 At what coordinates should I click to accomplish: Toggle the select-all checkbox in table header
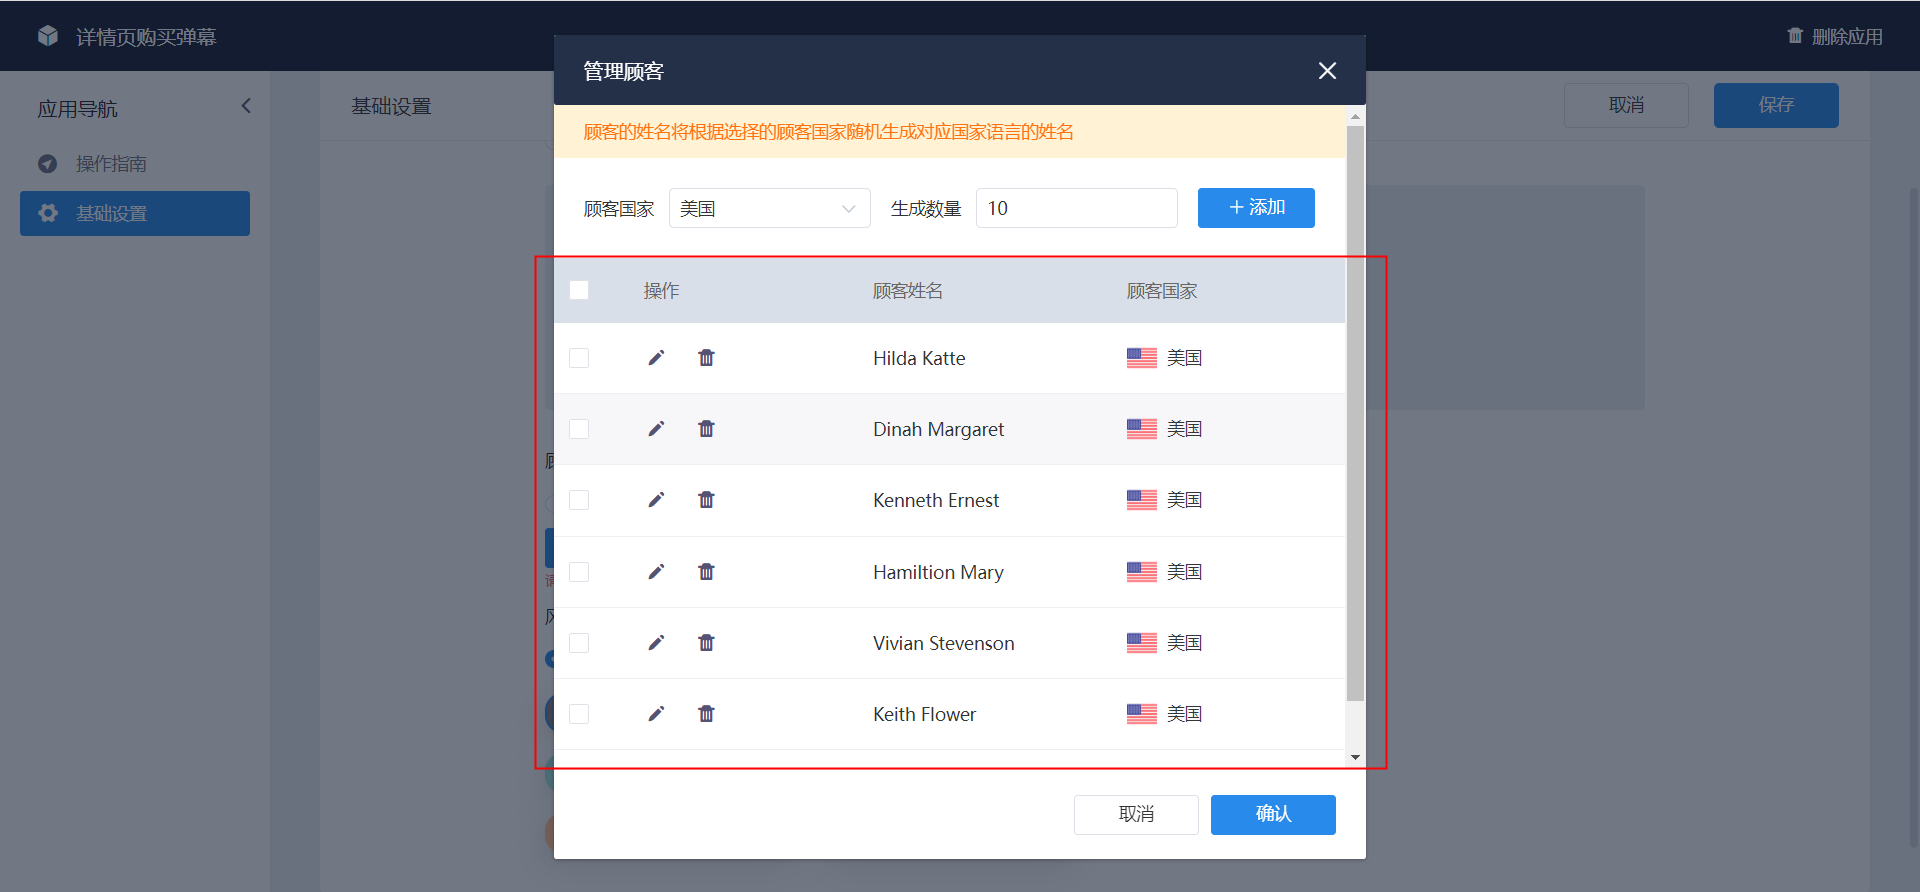pyautogui.click(x=579, y=290)
